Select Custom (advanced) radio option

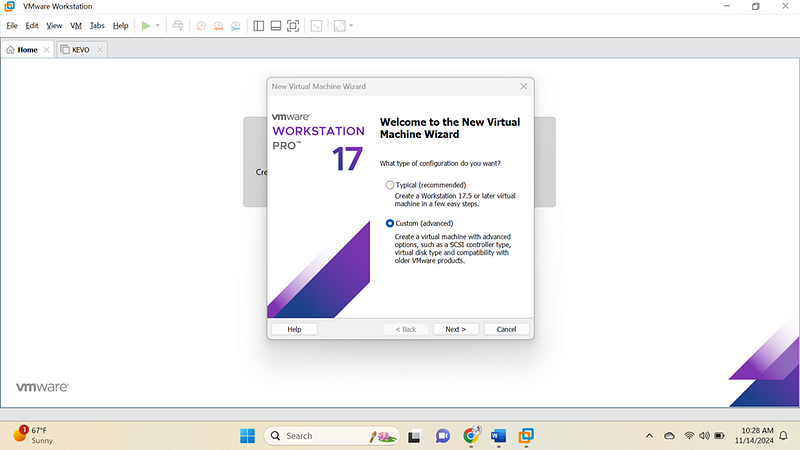390,223
